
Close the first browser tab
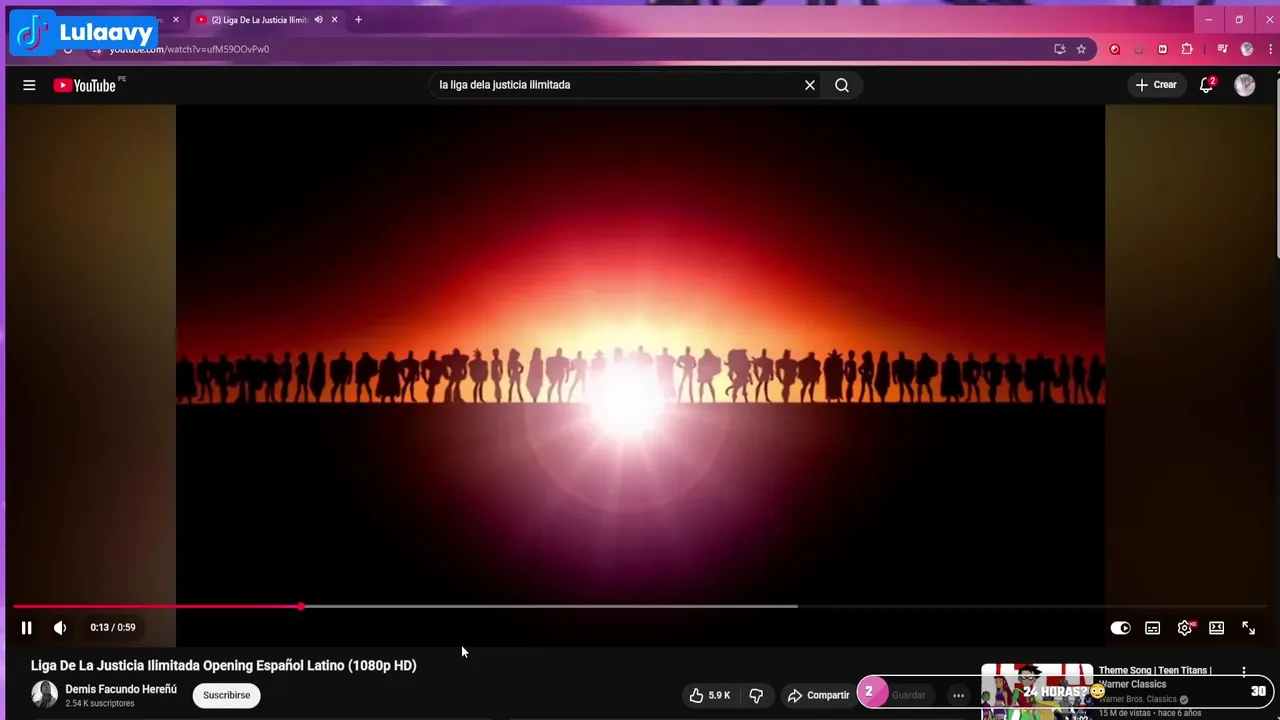[176, 20]
